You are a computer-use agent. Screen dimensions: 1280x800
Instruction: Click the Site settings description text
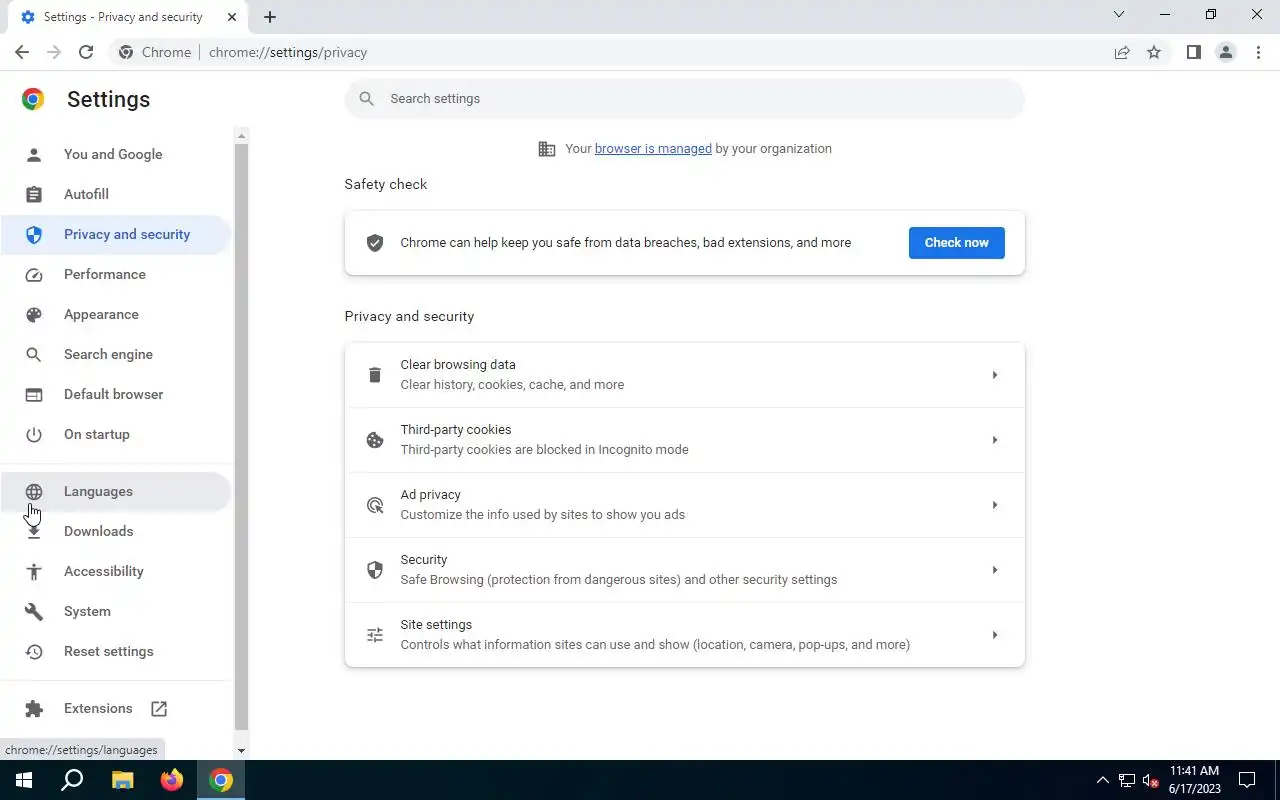point(655,645)
